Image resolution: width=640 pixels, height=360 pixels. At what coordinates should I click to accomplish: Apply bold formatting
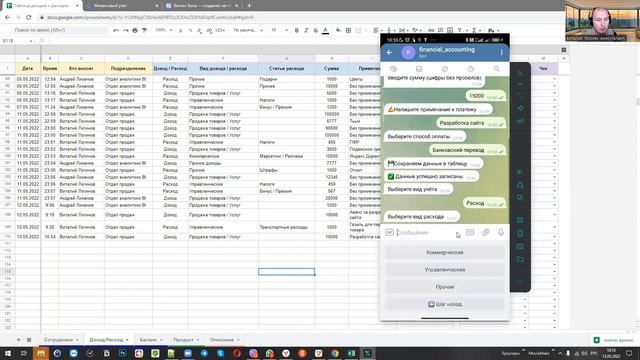pyautogui.click(x=297, y=30)
